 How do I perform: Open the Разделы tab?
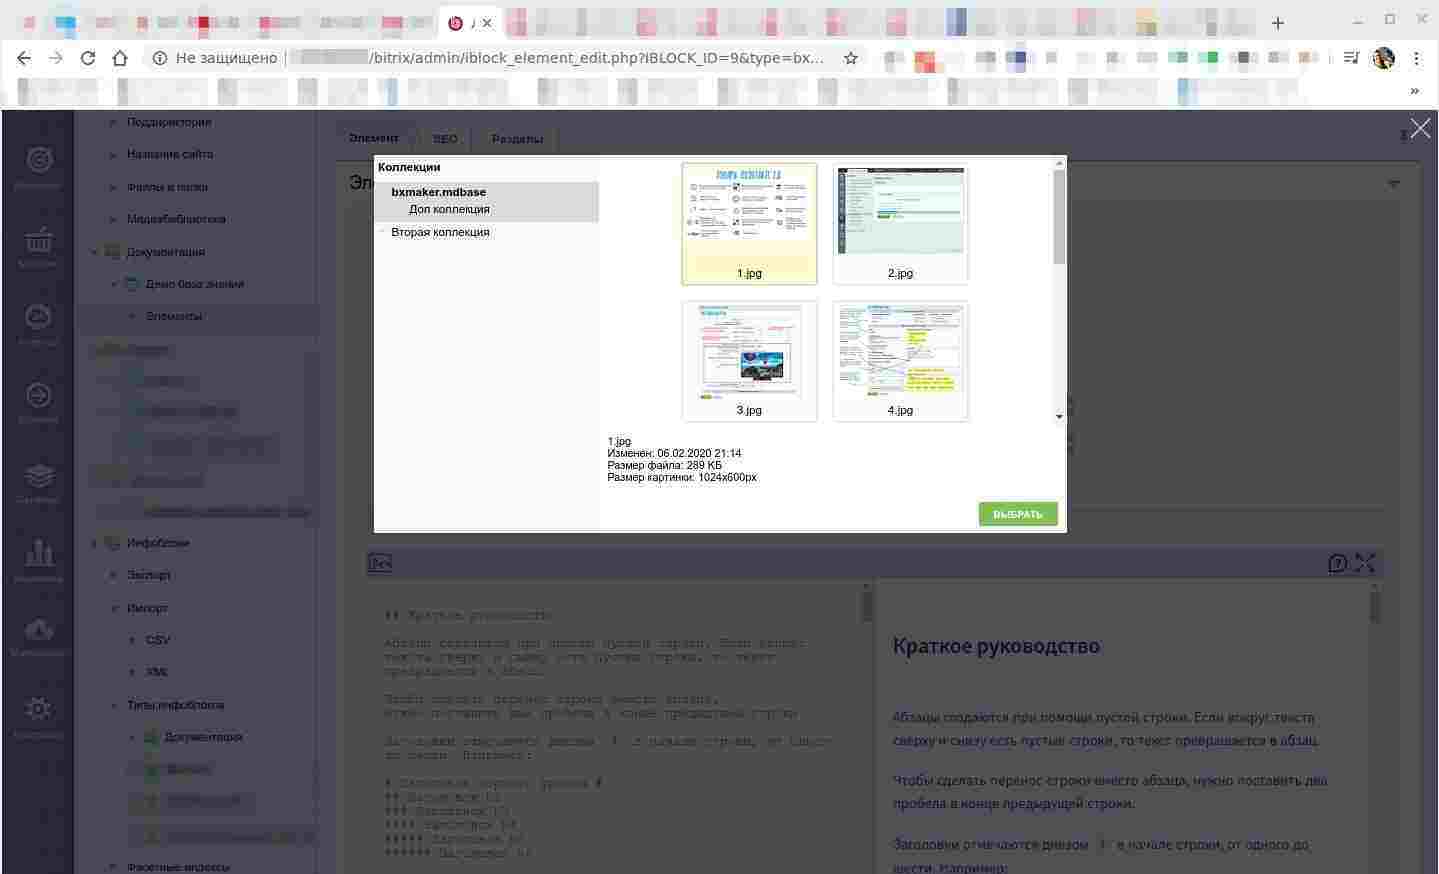pos(516,139)
